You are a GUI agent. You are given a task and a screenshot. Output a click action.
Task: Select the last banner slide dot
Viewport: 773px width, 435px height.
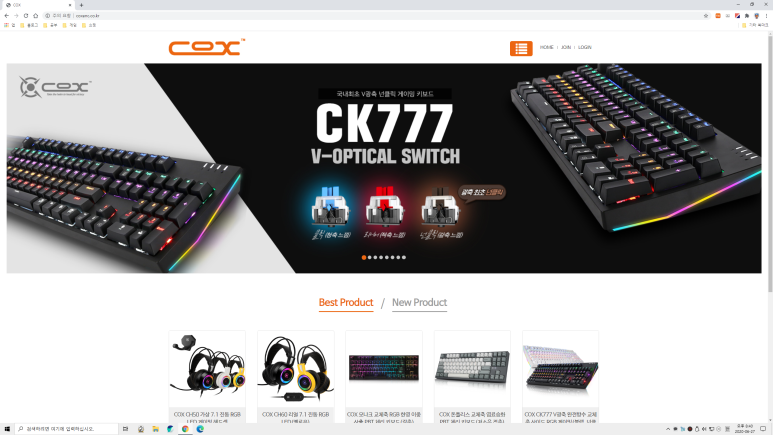[x=404, y=257]
